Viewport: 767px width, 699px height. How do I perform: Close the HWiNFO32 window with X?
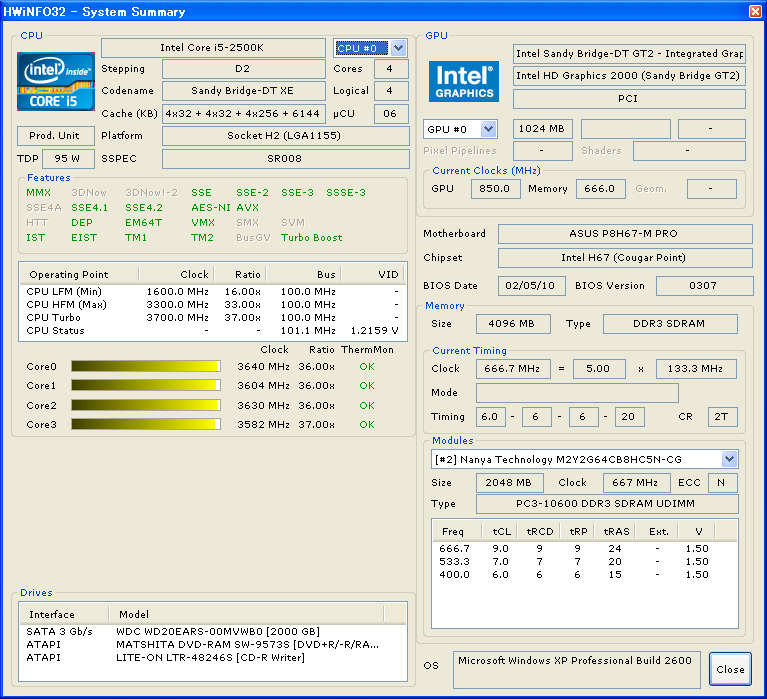click(x=756, y=11)
